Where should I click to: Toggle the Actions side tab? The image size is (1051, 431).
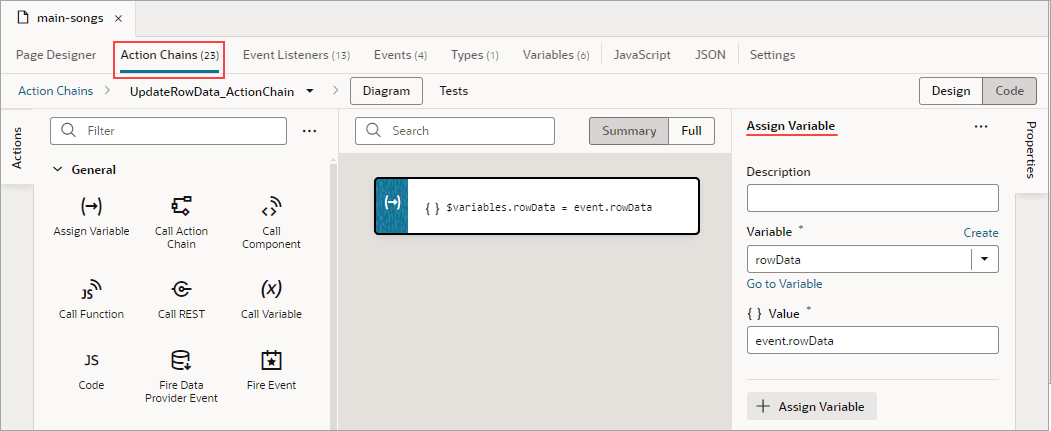point(17,147)
